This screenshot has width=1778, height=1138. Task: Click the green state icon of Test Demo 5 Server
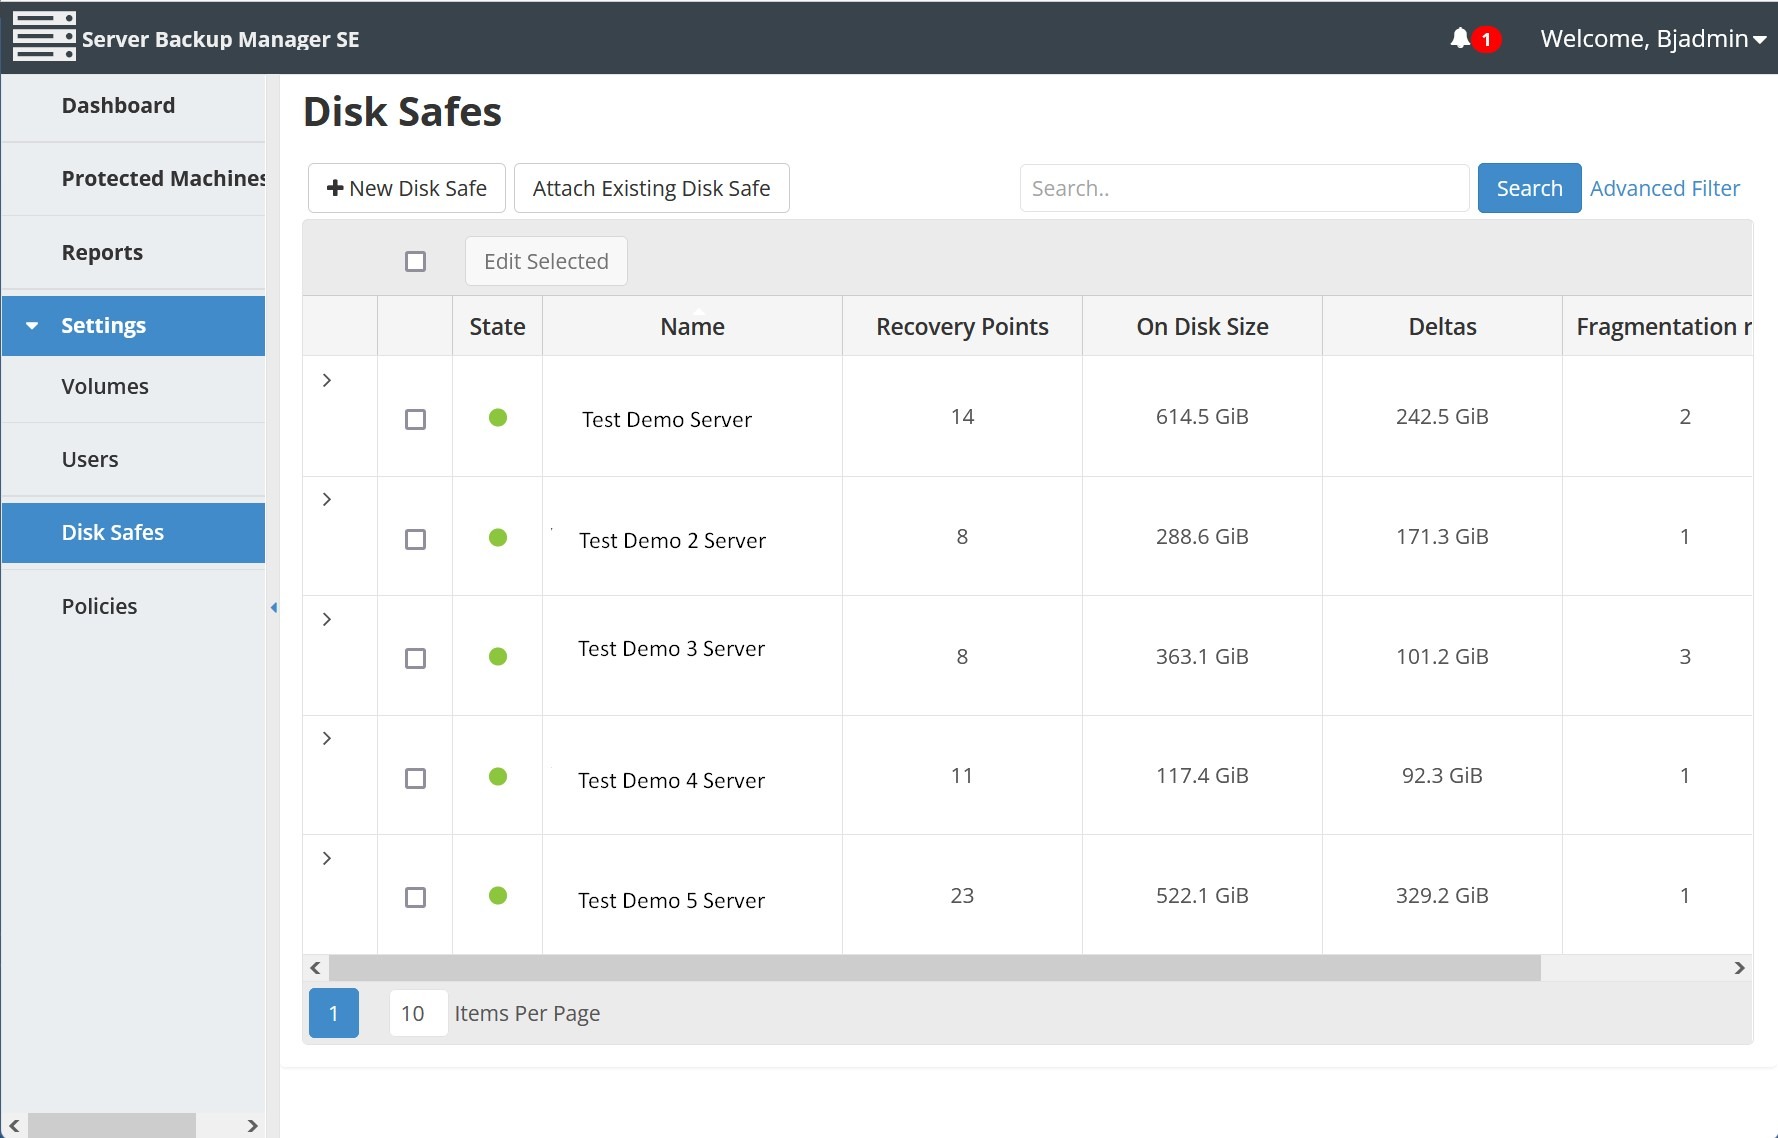tap(497, 897)
